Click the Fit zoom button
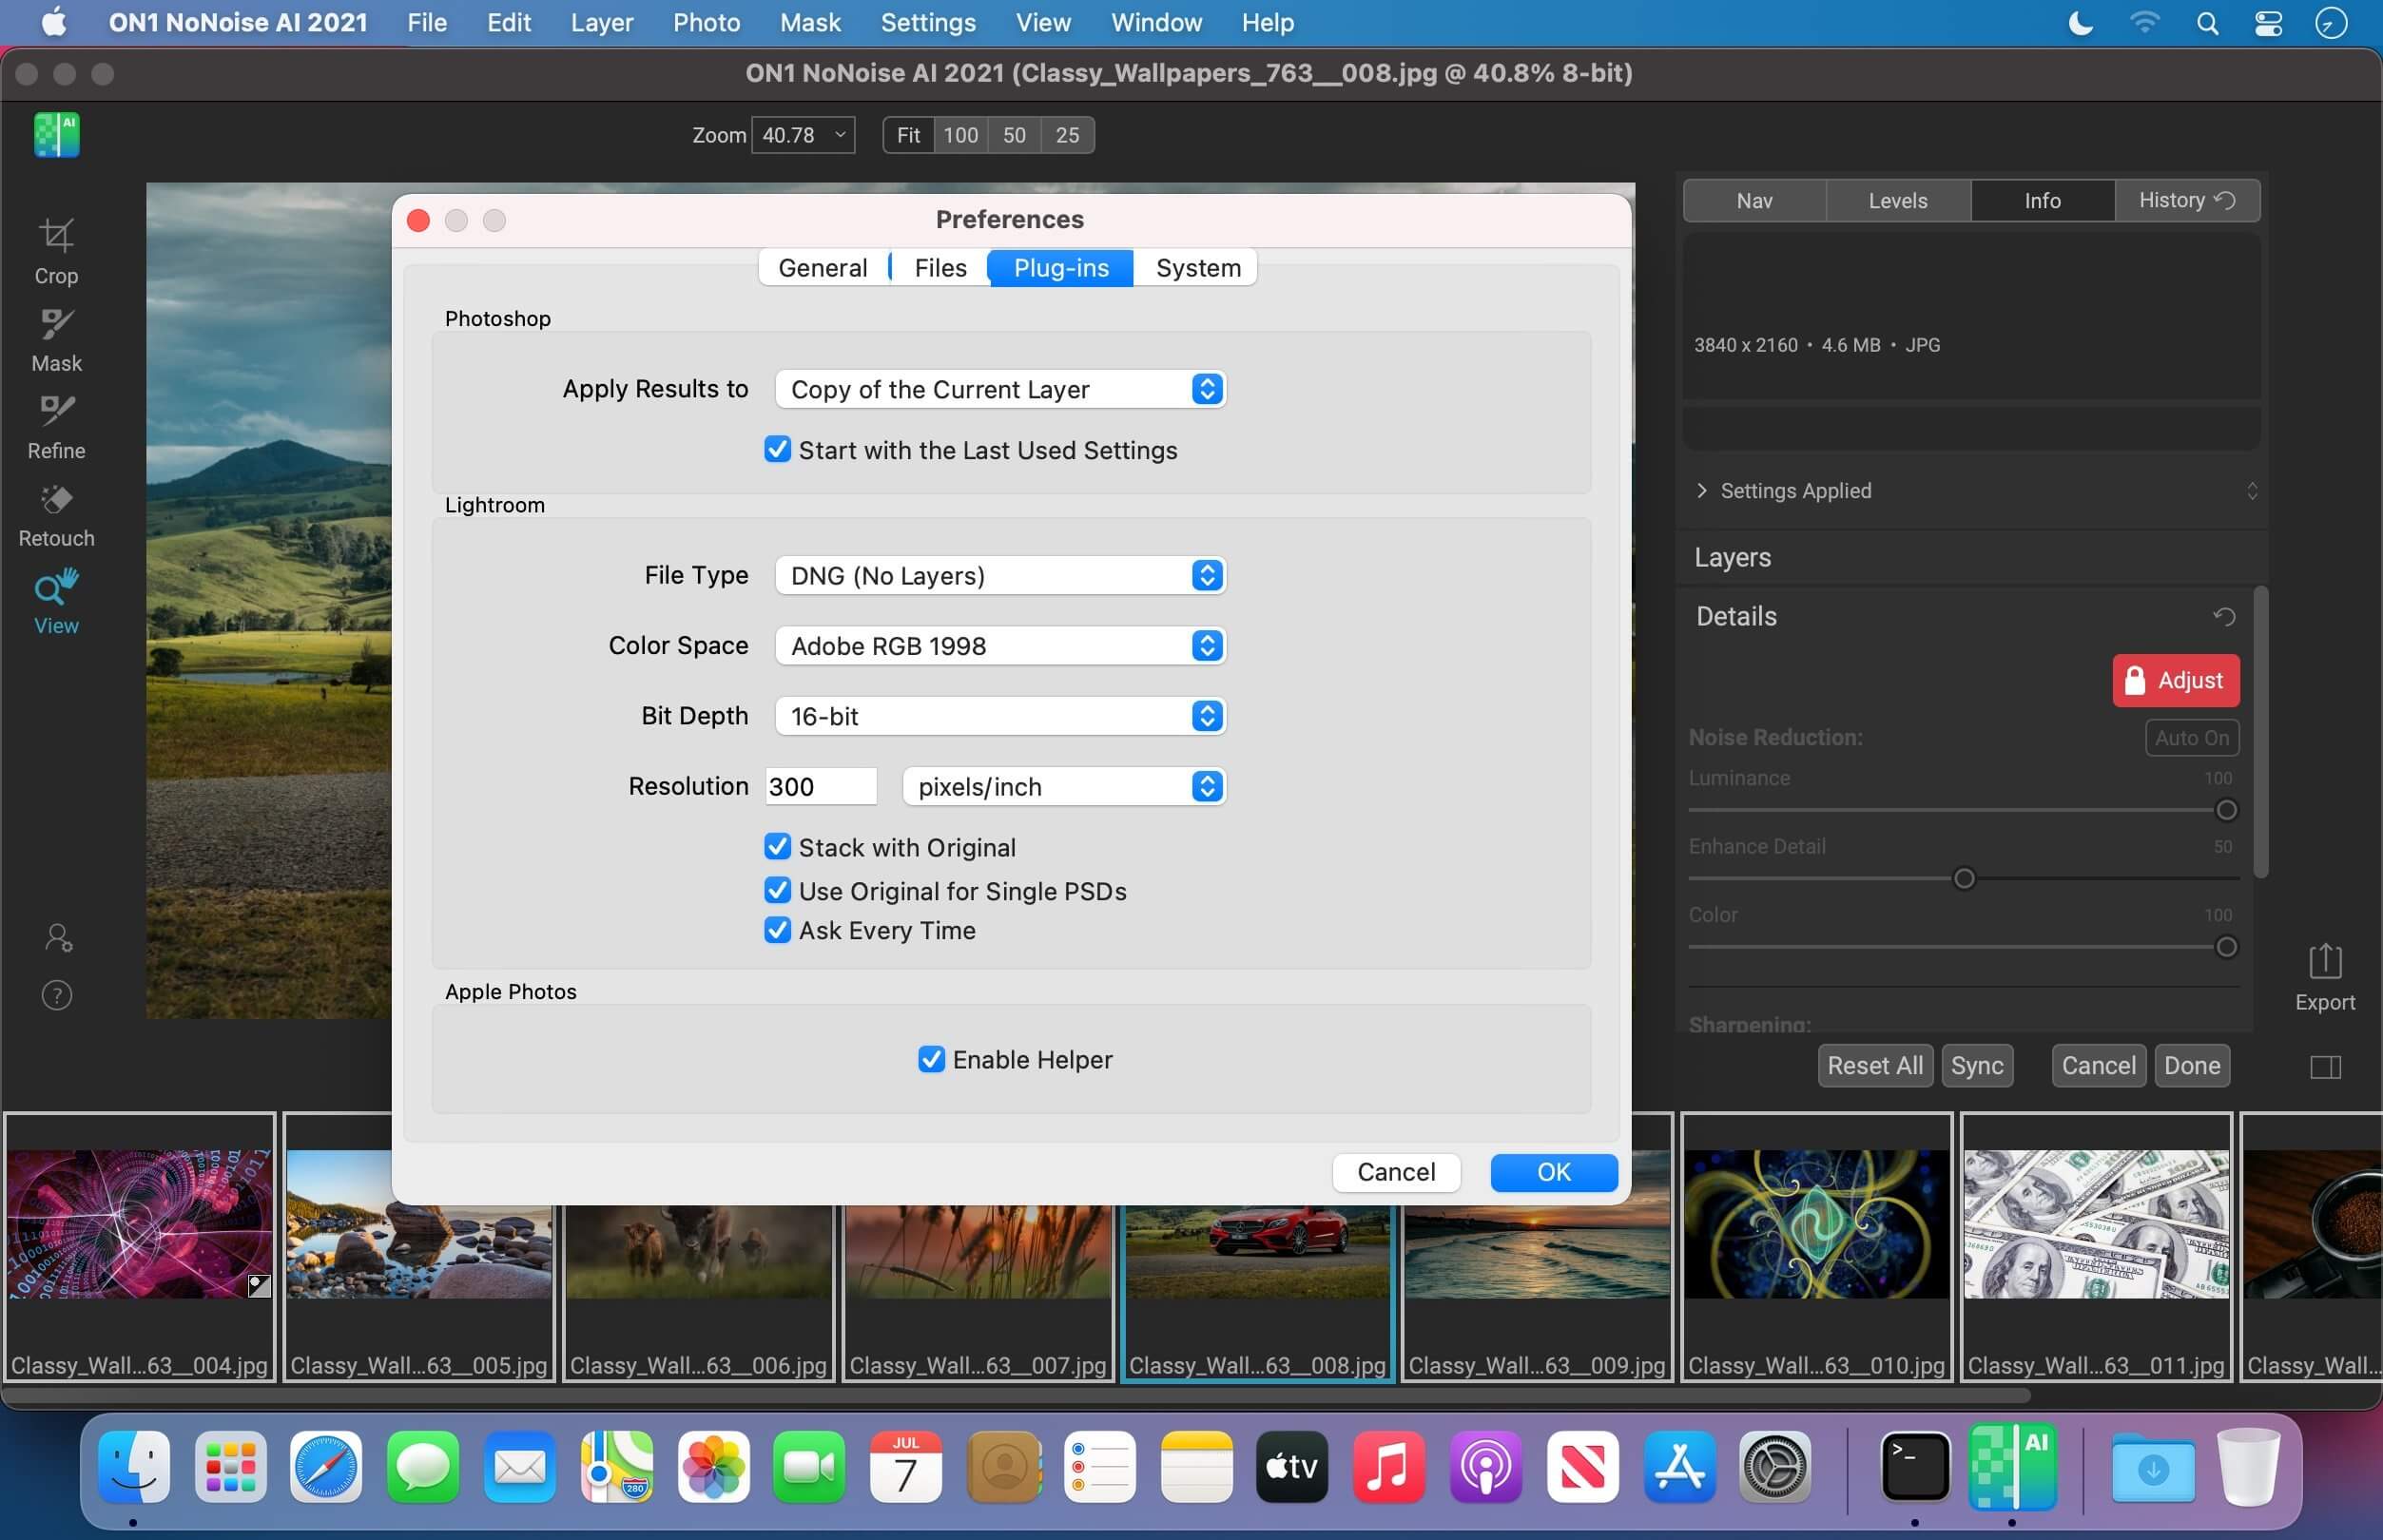This screenshot has width=2383, height=1540. coord(908,135)
